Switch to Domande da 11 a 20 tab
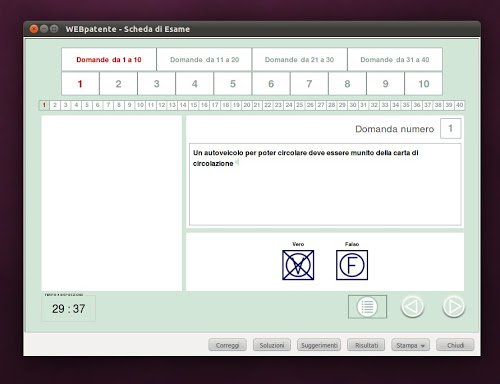This screenshot has height=384, width=500. click(x=204, y=60)
